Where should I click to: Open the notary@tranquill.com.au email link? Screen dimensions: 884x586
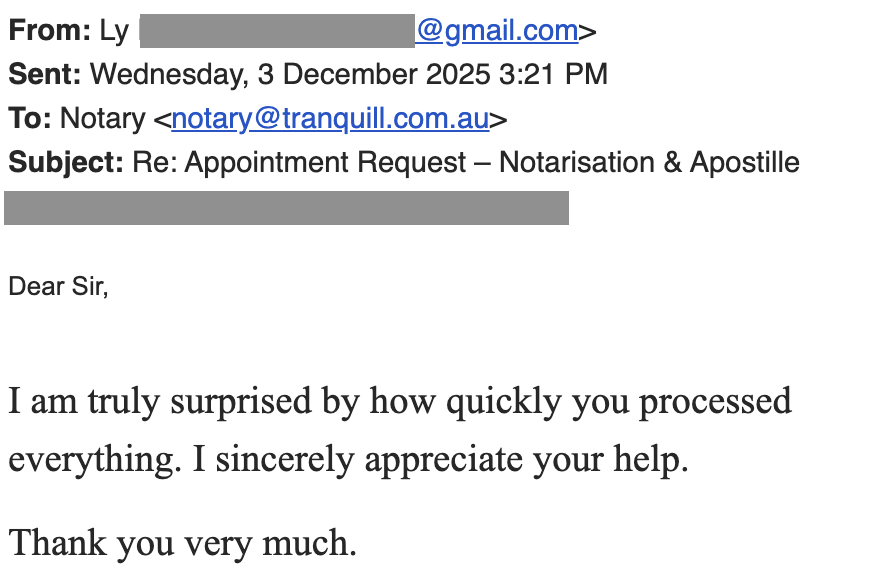330,119
